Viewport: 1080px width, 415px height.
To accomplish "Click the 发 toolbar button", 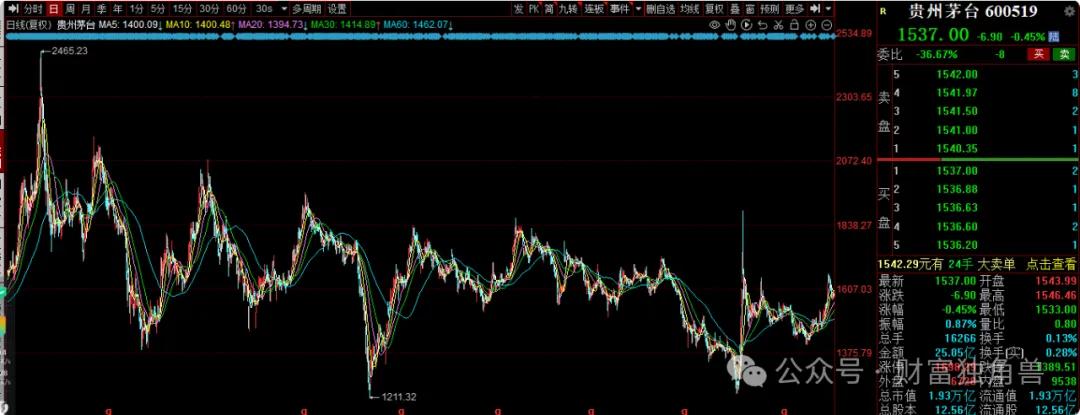I will point(518,9).
